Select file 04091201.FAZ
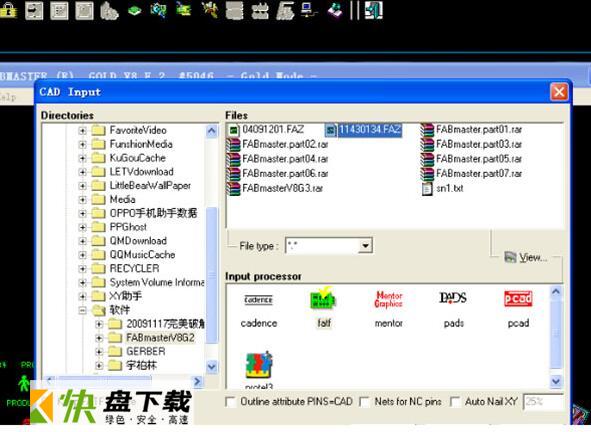The height and width of the screenshot is (432, 591). tap(266, 130)
